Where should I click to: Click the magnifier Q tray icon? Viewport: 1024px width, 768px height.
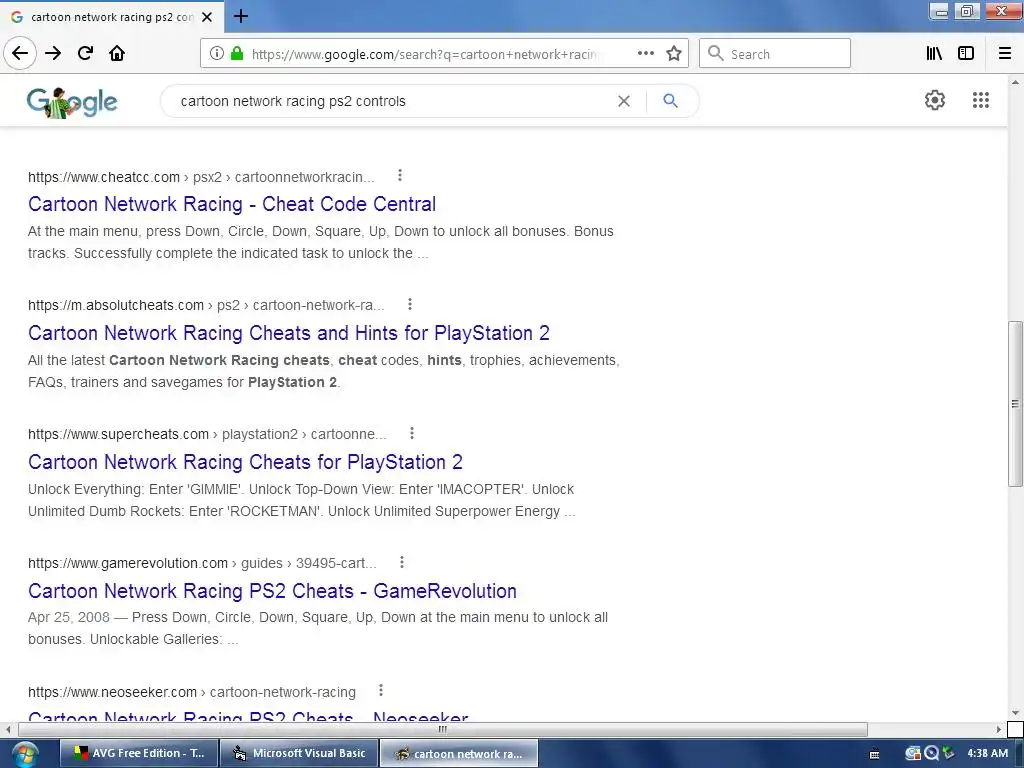(x=931, y=753)
